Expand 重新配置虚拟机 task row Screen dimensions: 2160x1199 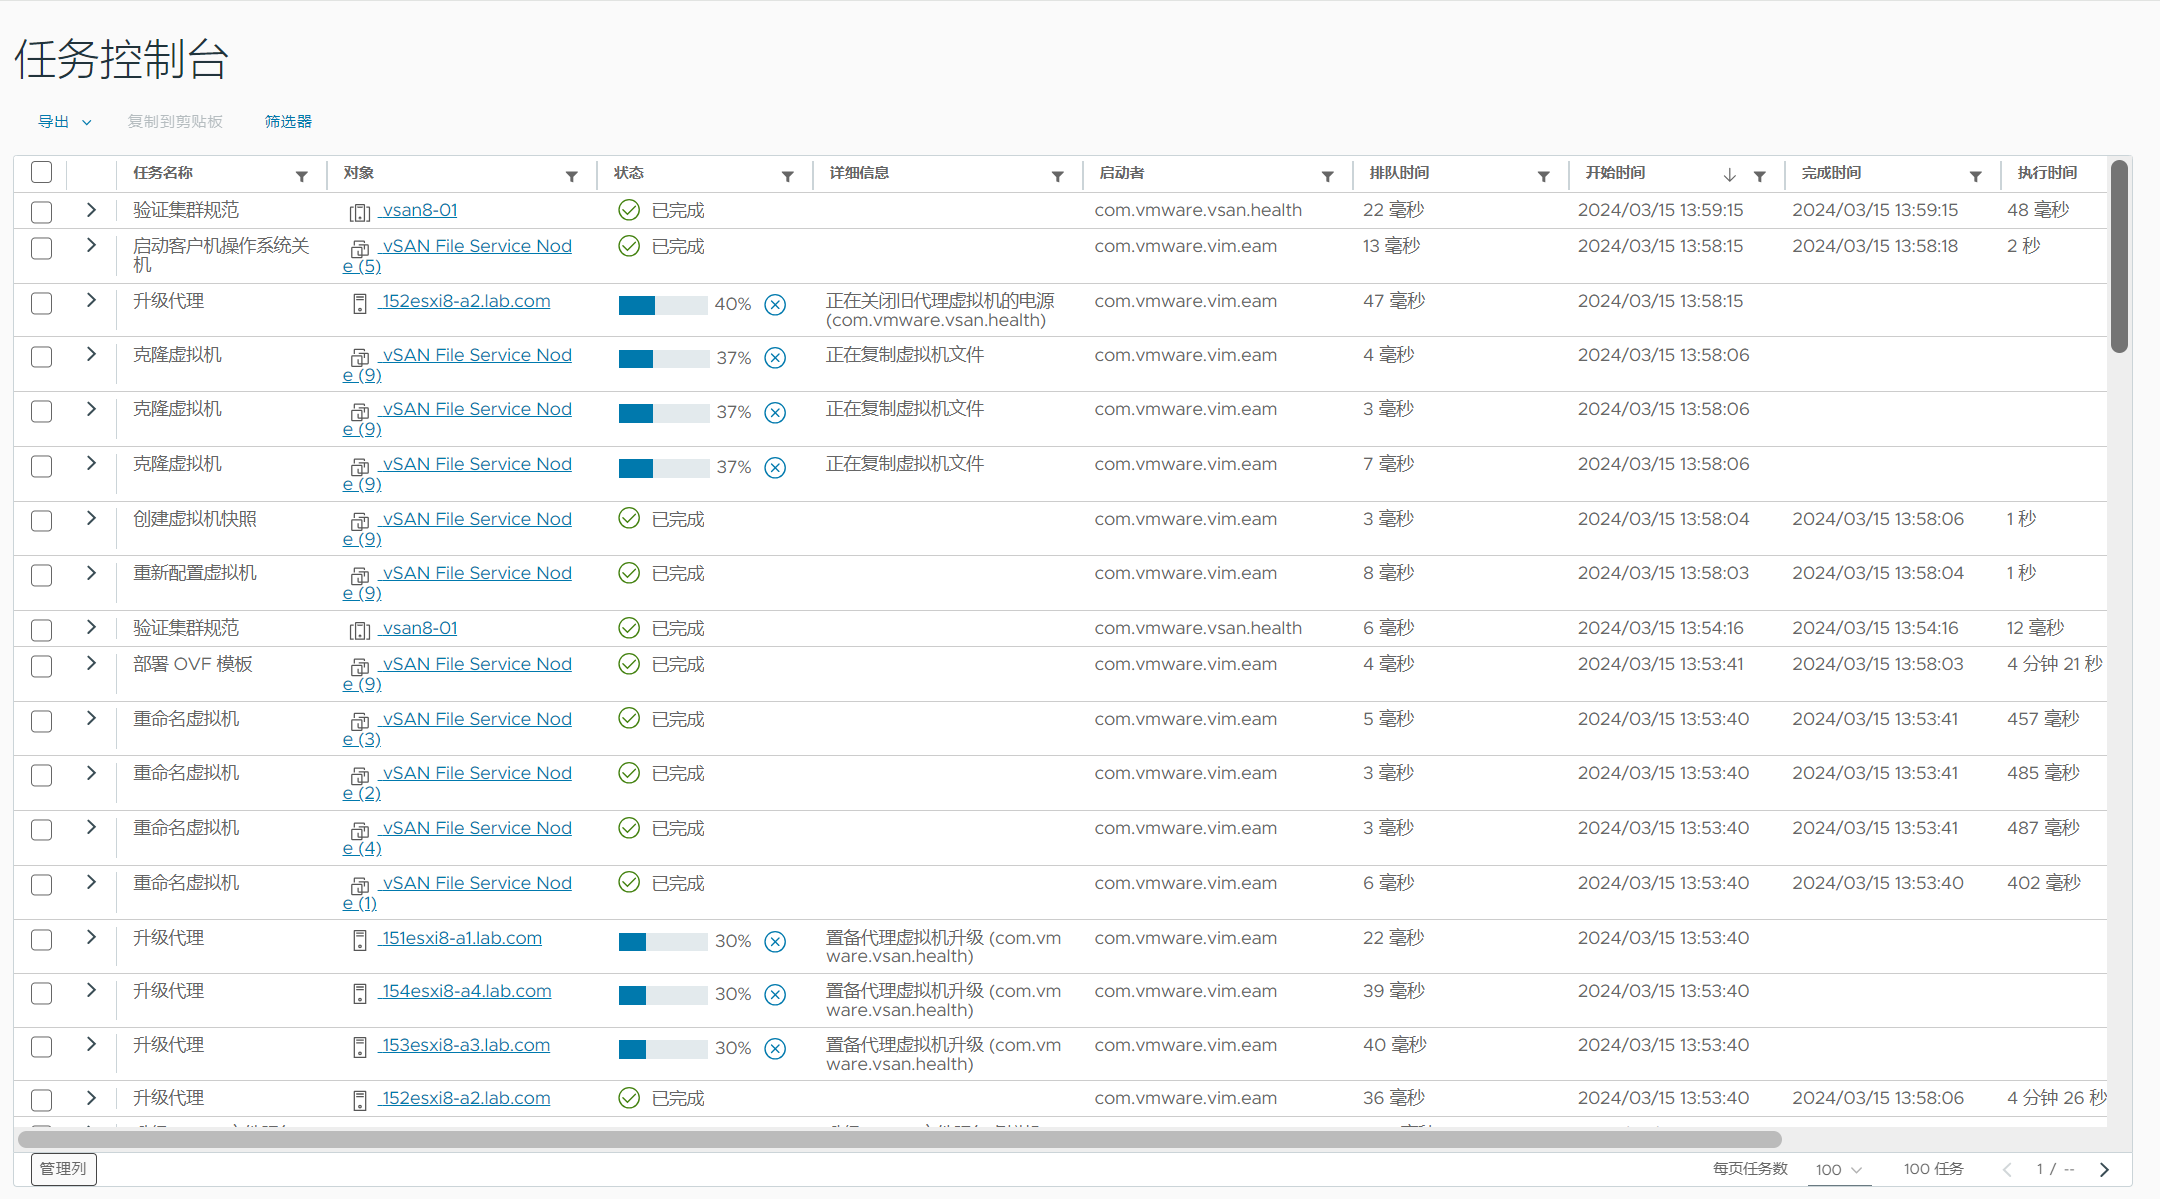point(91,572)
